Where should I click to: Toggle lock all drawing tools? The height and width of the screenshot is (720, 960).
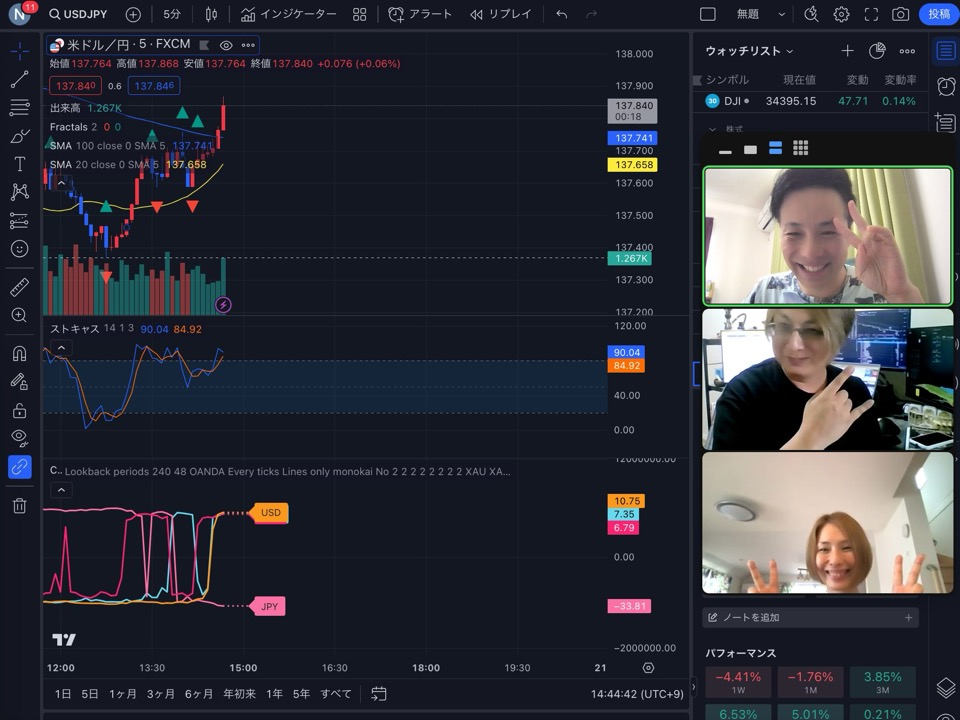(x=19, y=410)
